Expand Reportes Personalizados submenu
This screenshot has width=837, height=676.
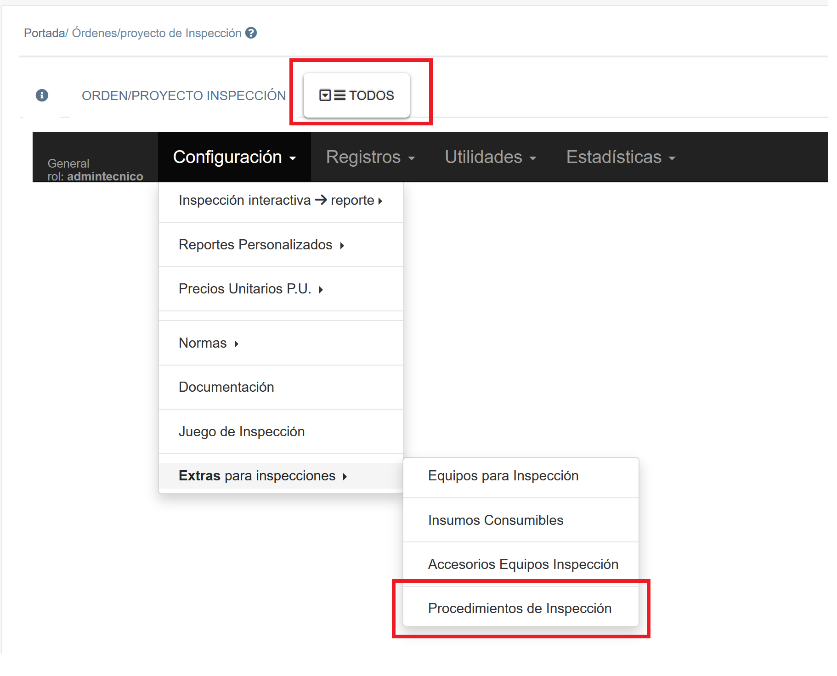click(x=261, y=245)
